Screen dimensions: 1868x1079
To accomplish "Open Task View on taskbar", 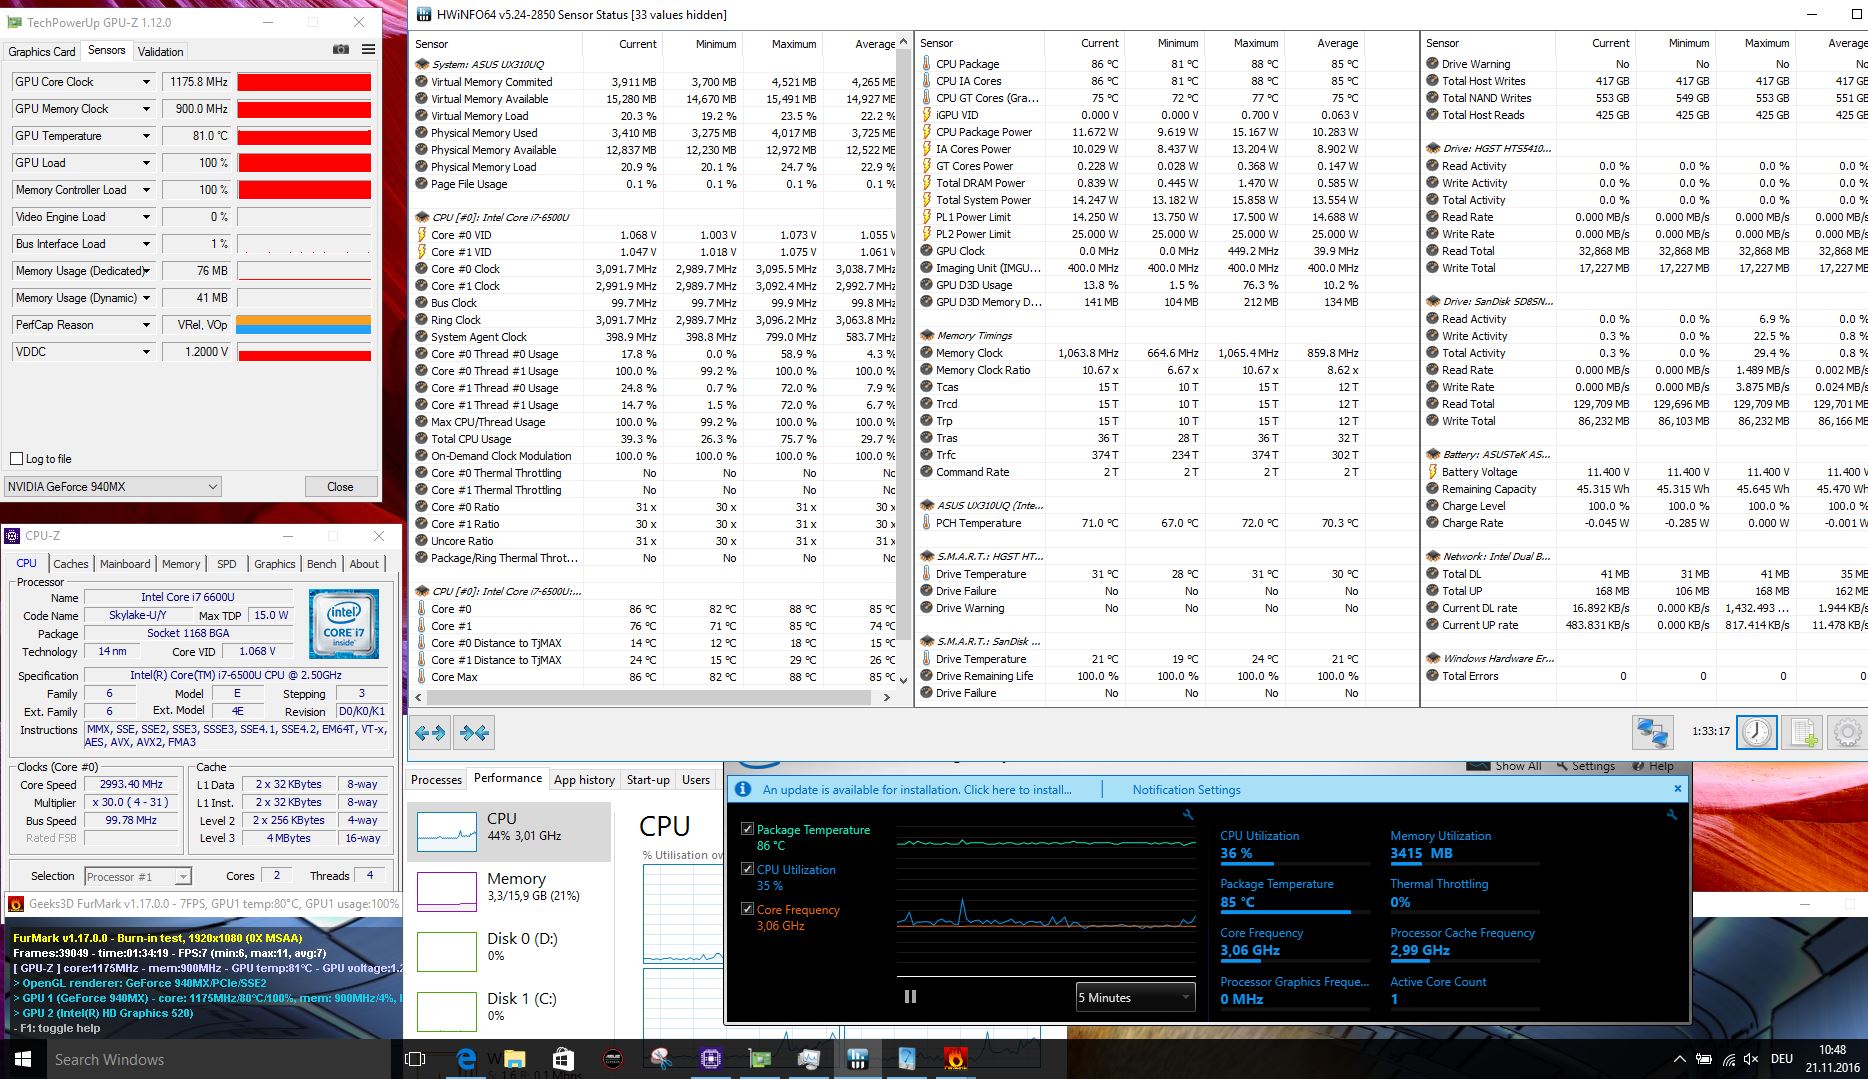I will [415, 1059].
